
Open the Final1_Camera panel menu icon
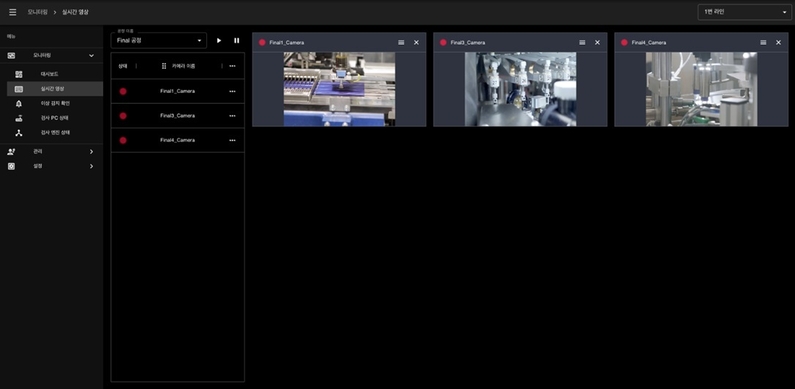[401, 43]
